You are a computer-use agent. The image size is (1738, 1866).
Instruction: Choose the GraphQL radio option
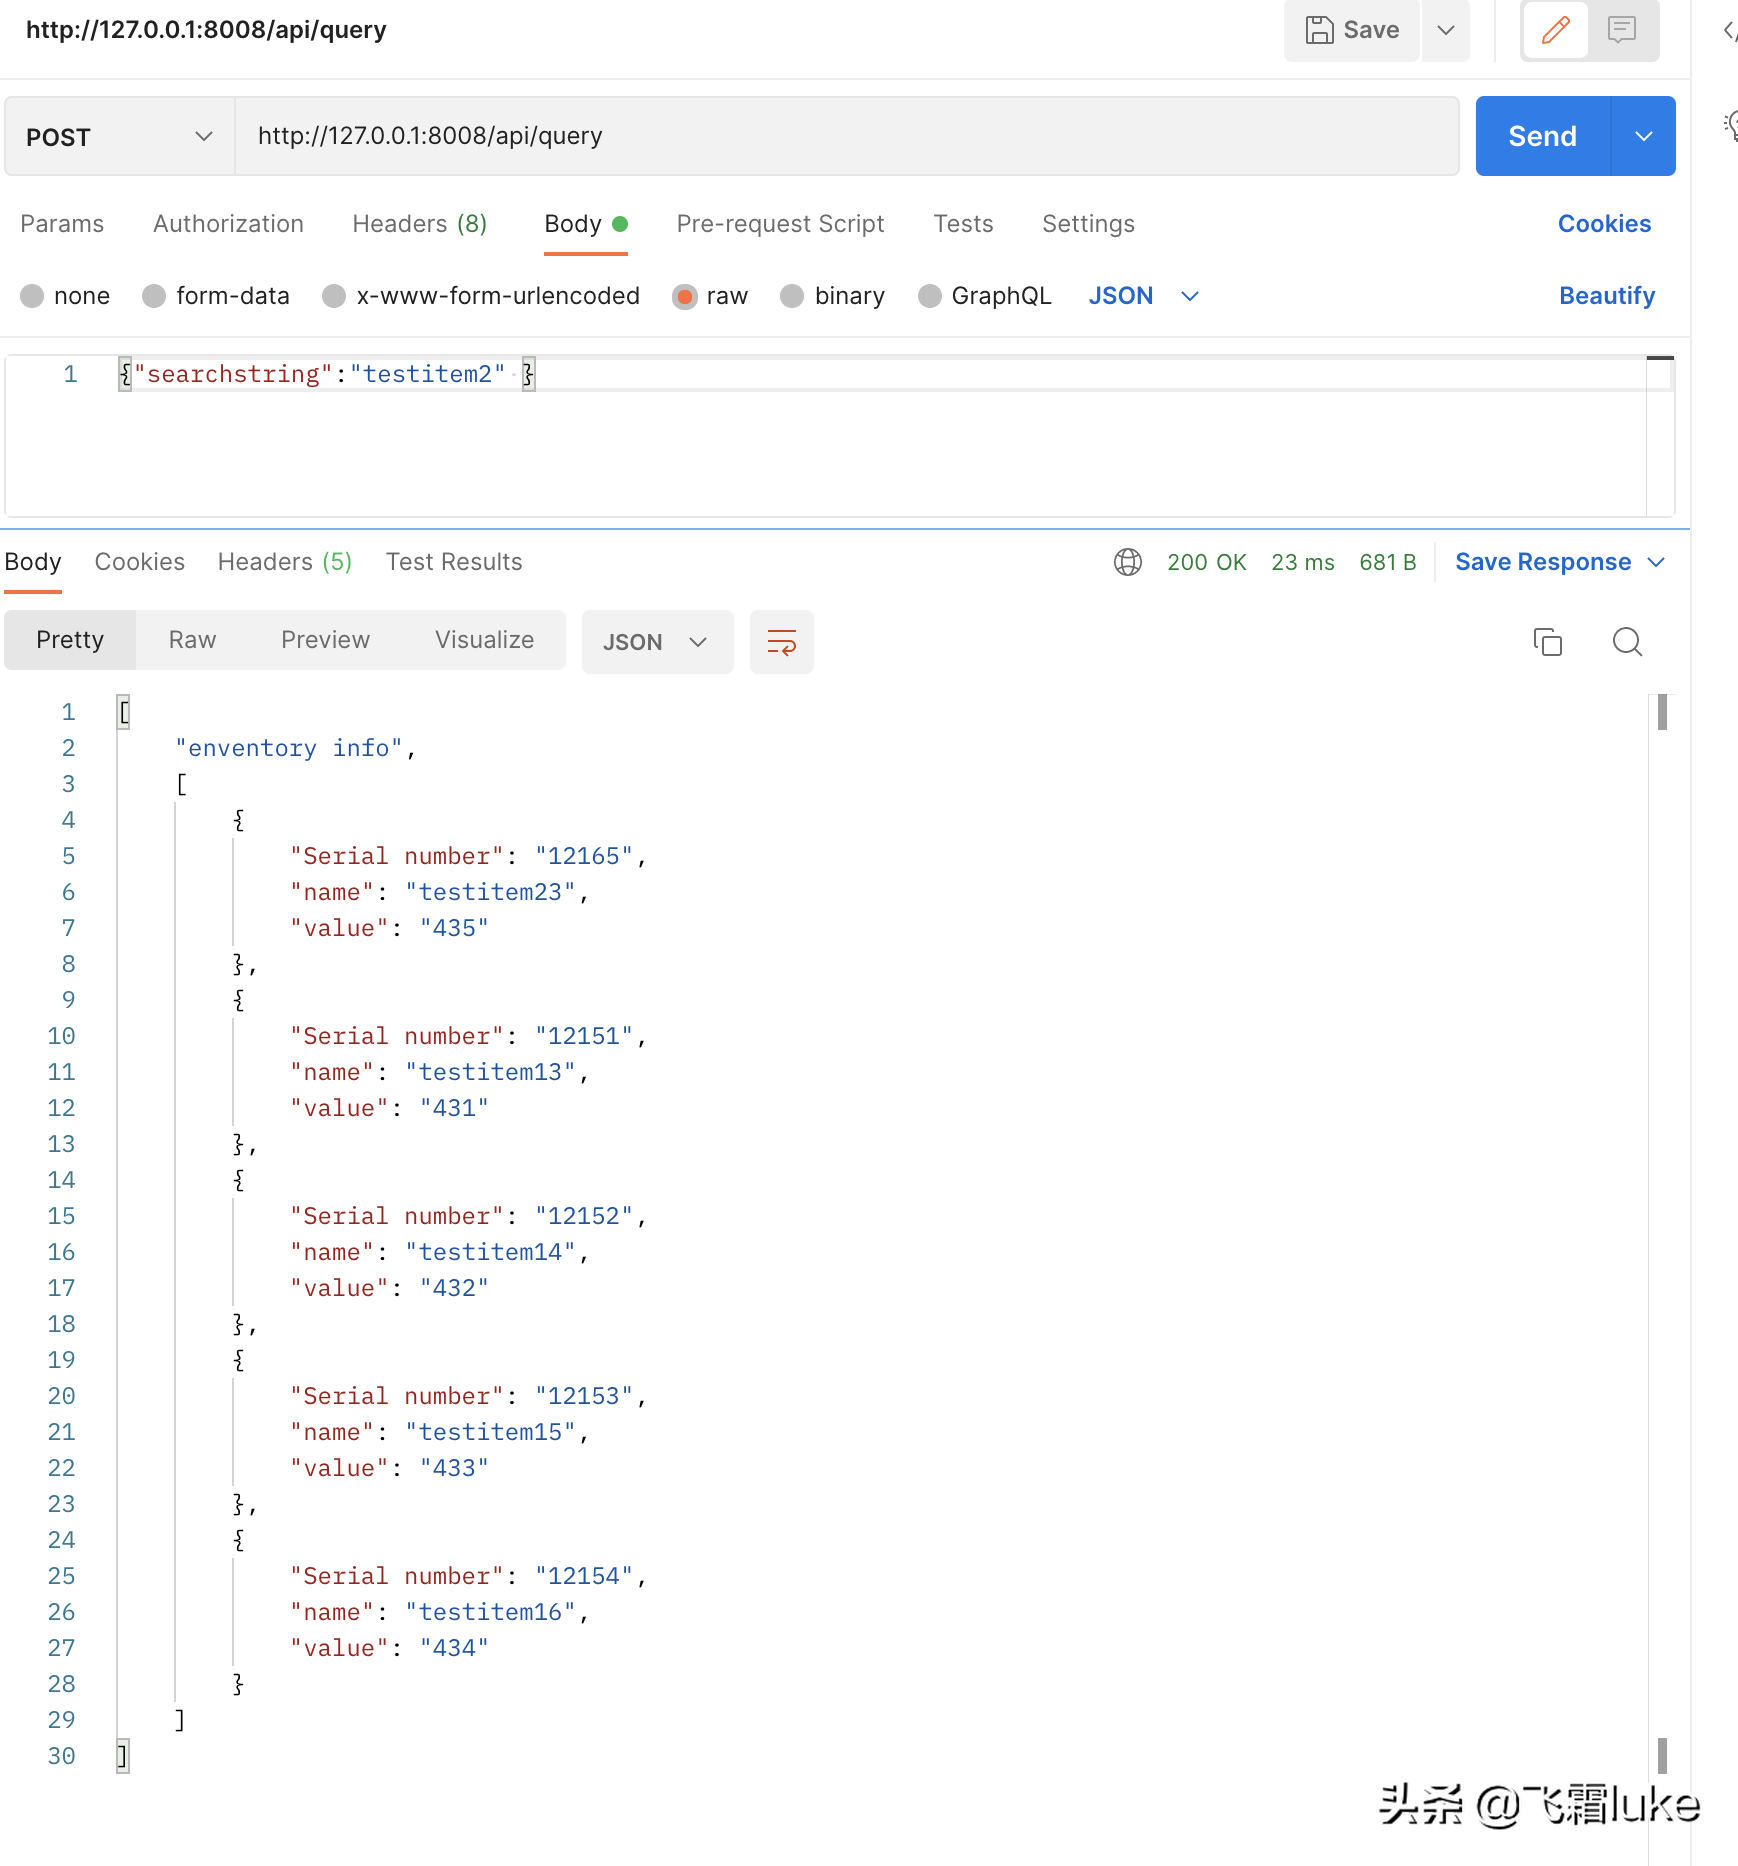pyautogui.click(x=929, y=296)
